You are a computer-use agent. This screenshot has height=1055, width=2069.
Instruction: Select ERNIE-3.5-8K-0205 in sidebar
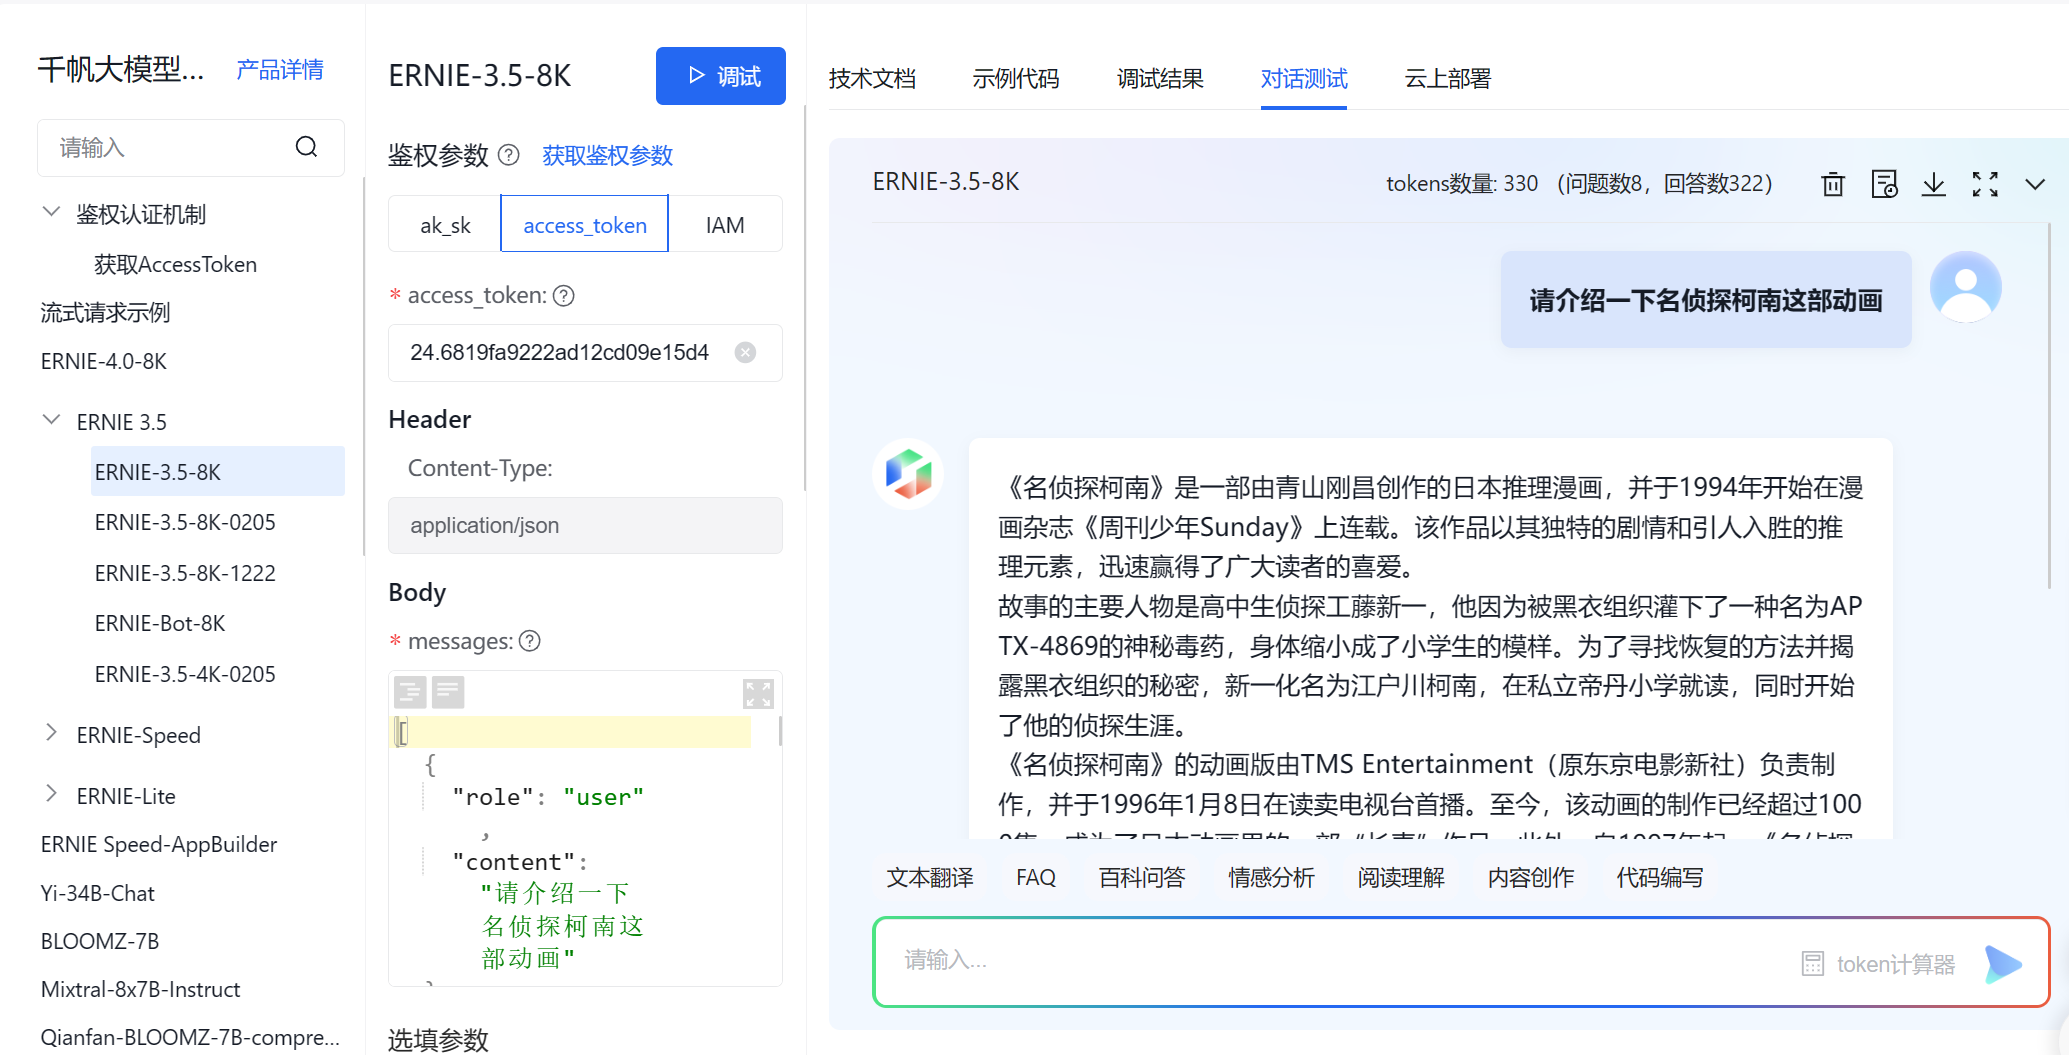tap(185, 522)
